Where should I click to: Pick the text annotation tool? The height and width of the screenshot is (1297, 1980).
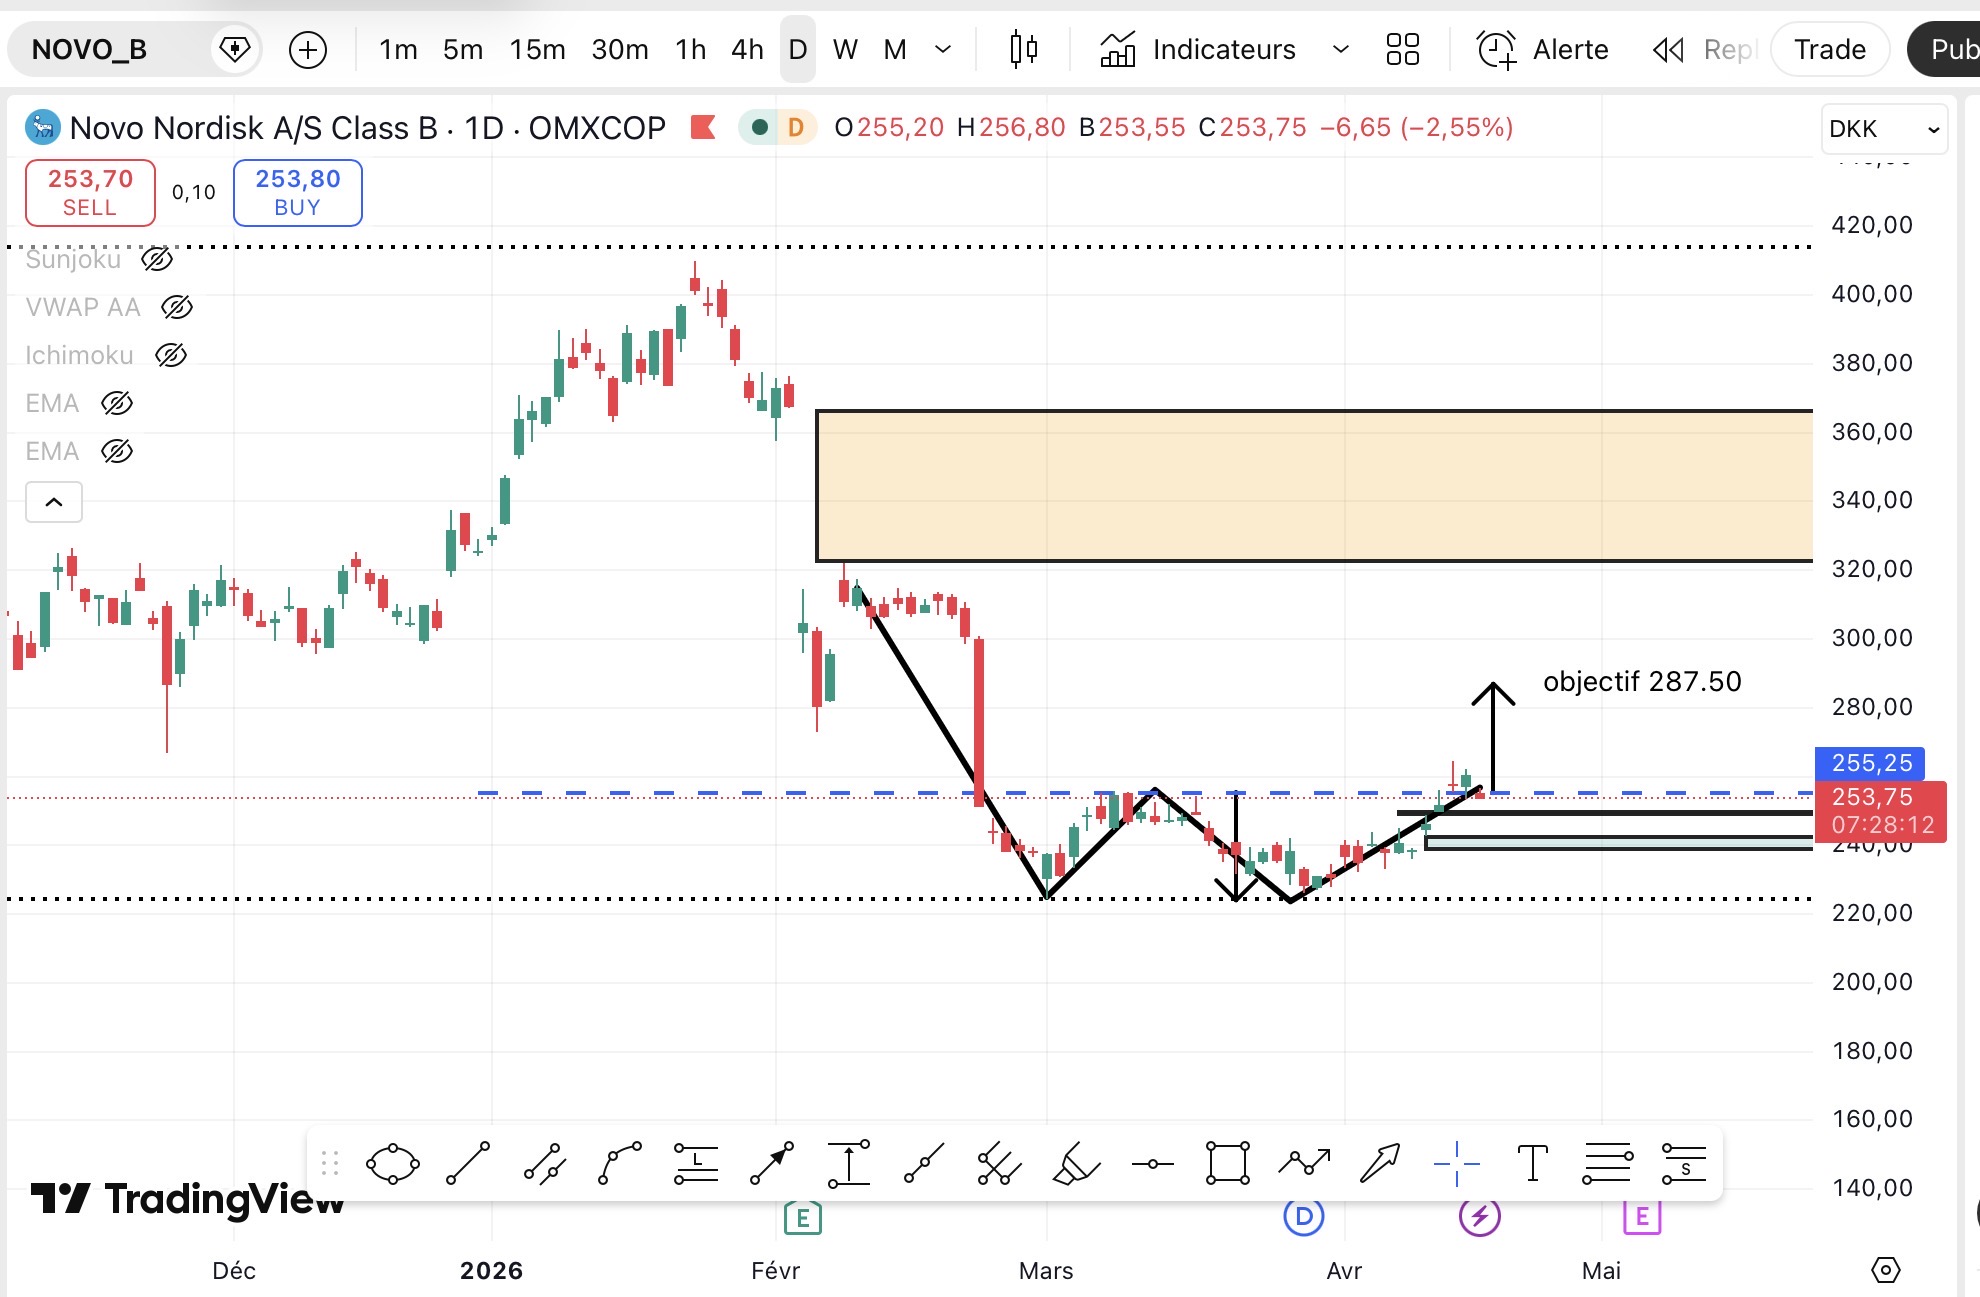pos(1532,1164)
